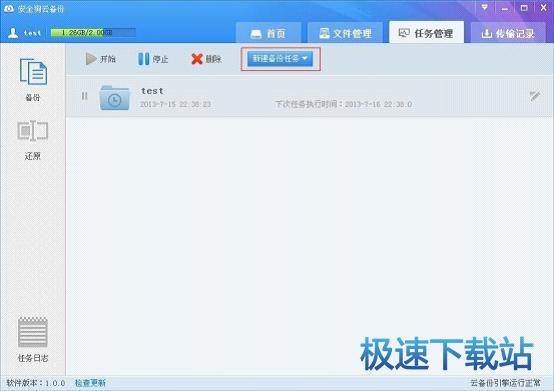This screenshot has width=554, height=391.
Task: Click the 开始 start button
Action: tap(101, 59)
